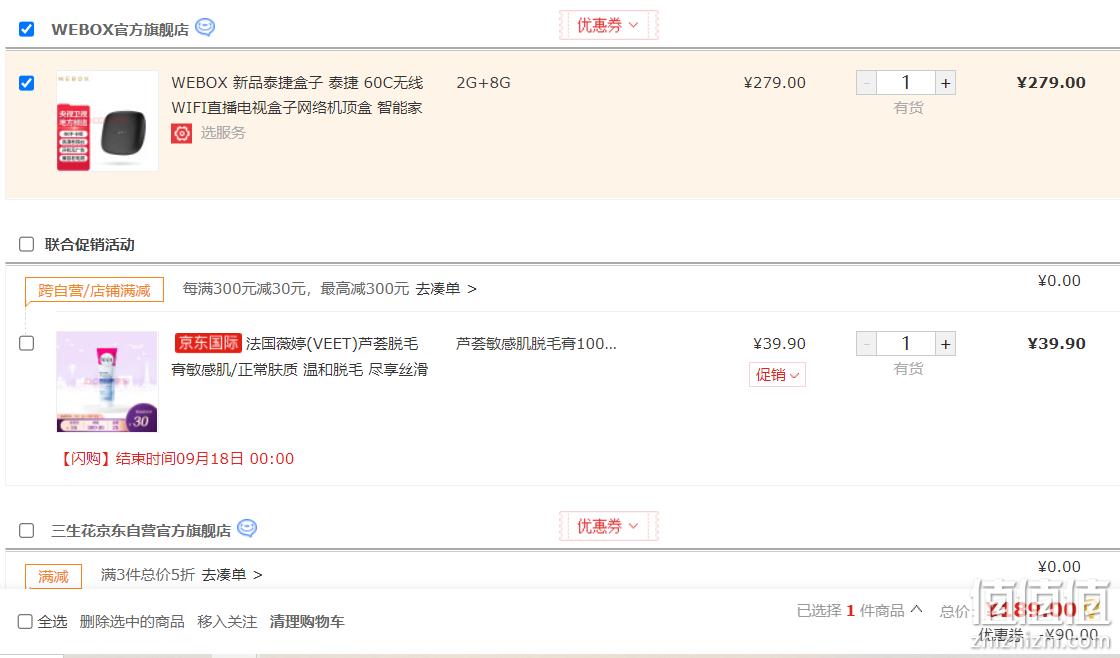Decrease WEBOX box quantity with minus

[x=866, y=83]
